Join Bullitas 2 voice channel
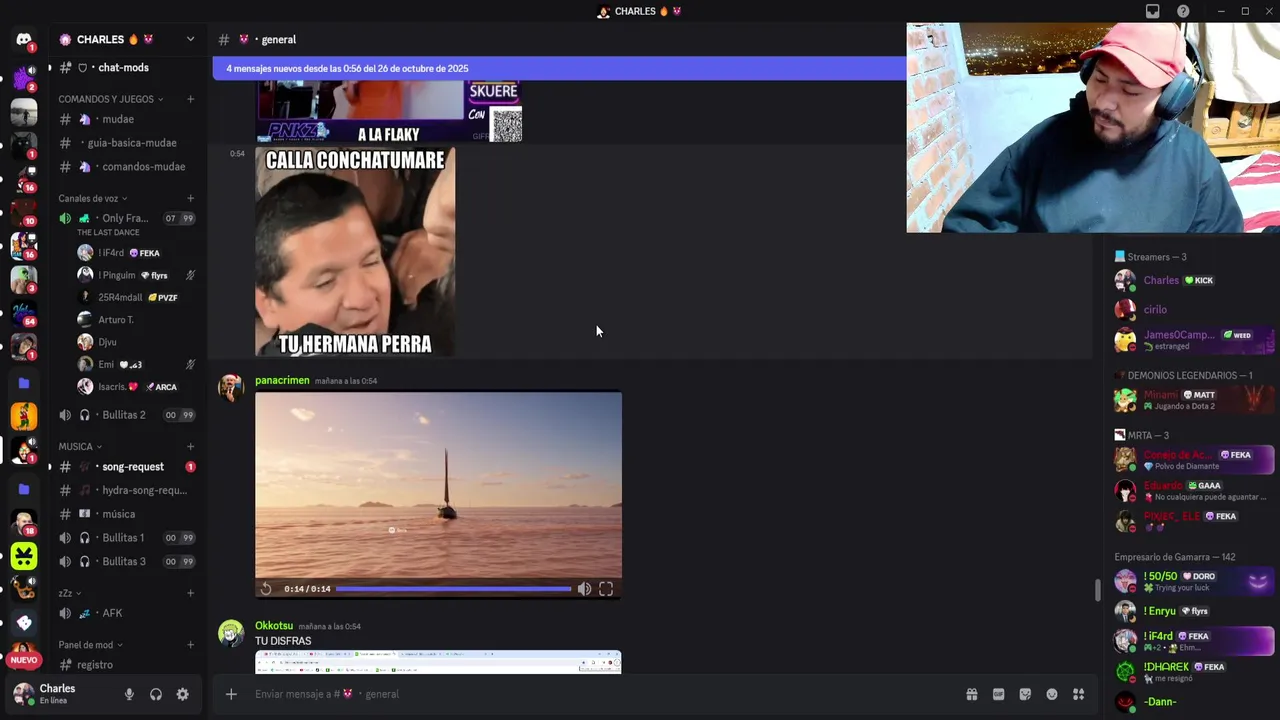The width and height of the screenshot is (1280, 720). pyautogui.click(x=127, y=415)
